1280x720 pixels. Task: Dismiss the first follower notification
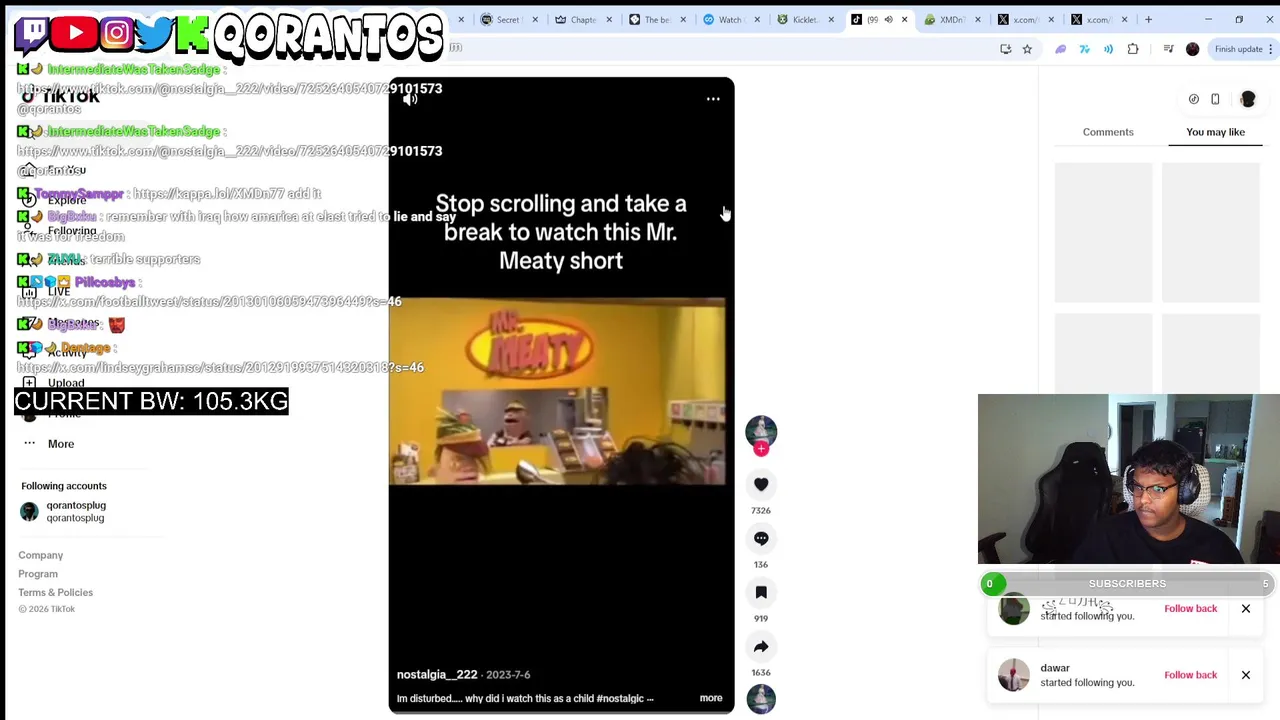click(x=1246, y=608)
